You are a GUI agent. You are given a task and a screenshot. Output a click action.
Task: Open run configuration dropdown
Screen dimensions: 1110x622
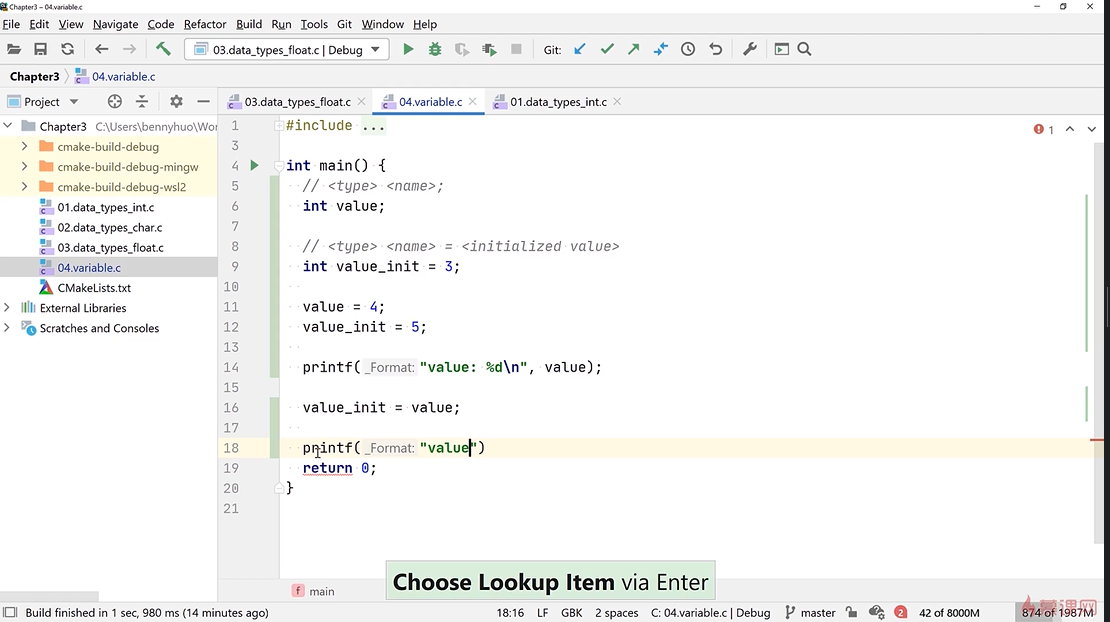pos(287,50)
